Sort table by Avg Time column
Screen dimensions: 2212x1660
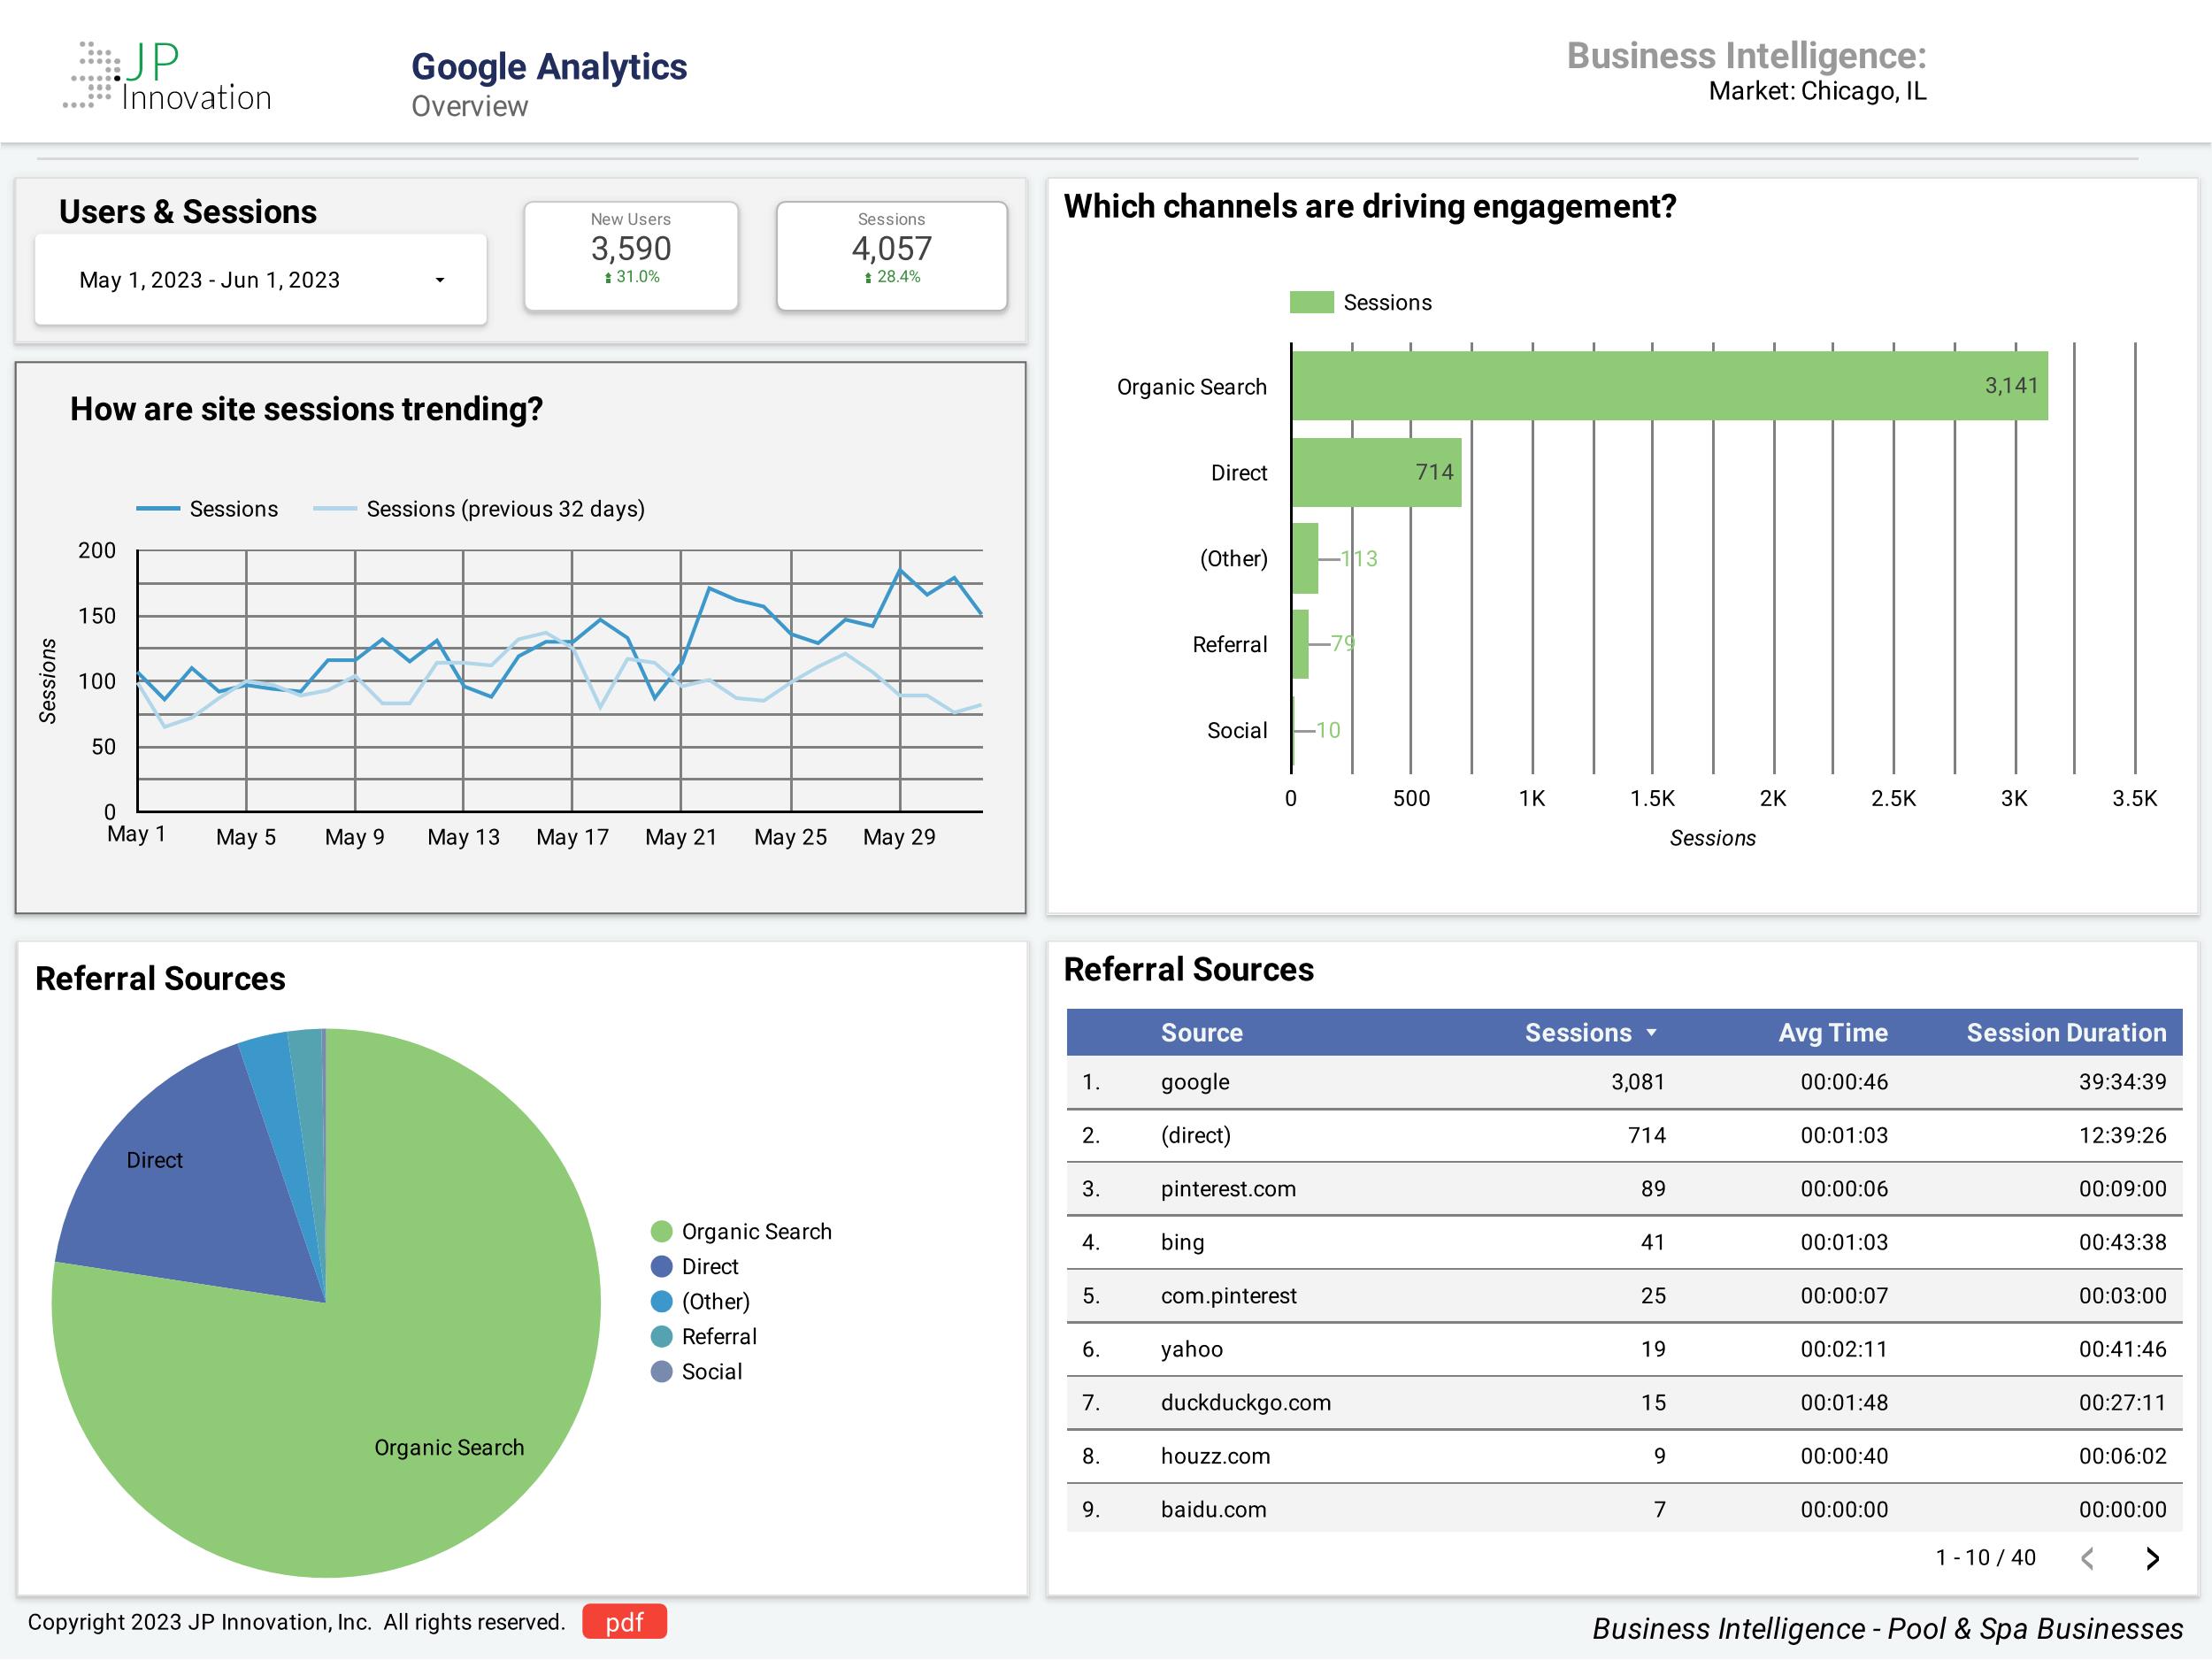[x=1833, y=1033]
